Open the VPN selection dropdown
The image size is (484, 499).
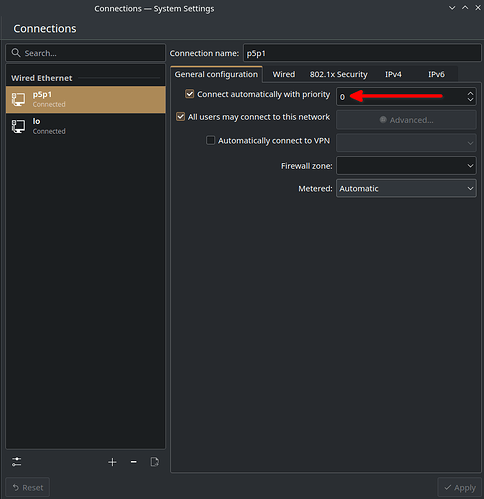406,143
